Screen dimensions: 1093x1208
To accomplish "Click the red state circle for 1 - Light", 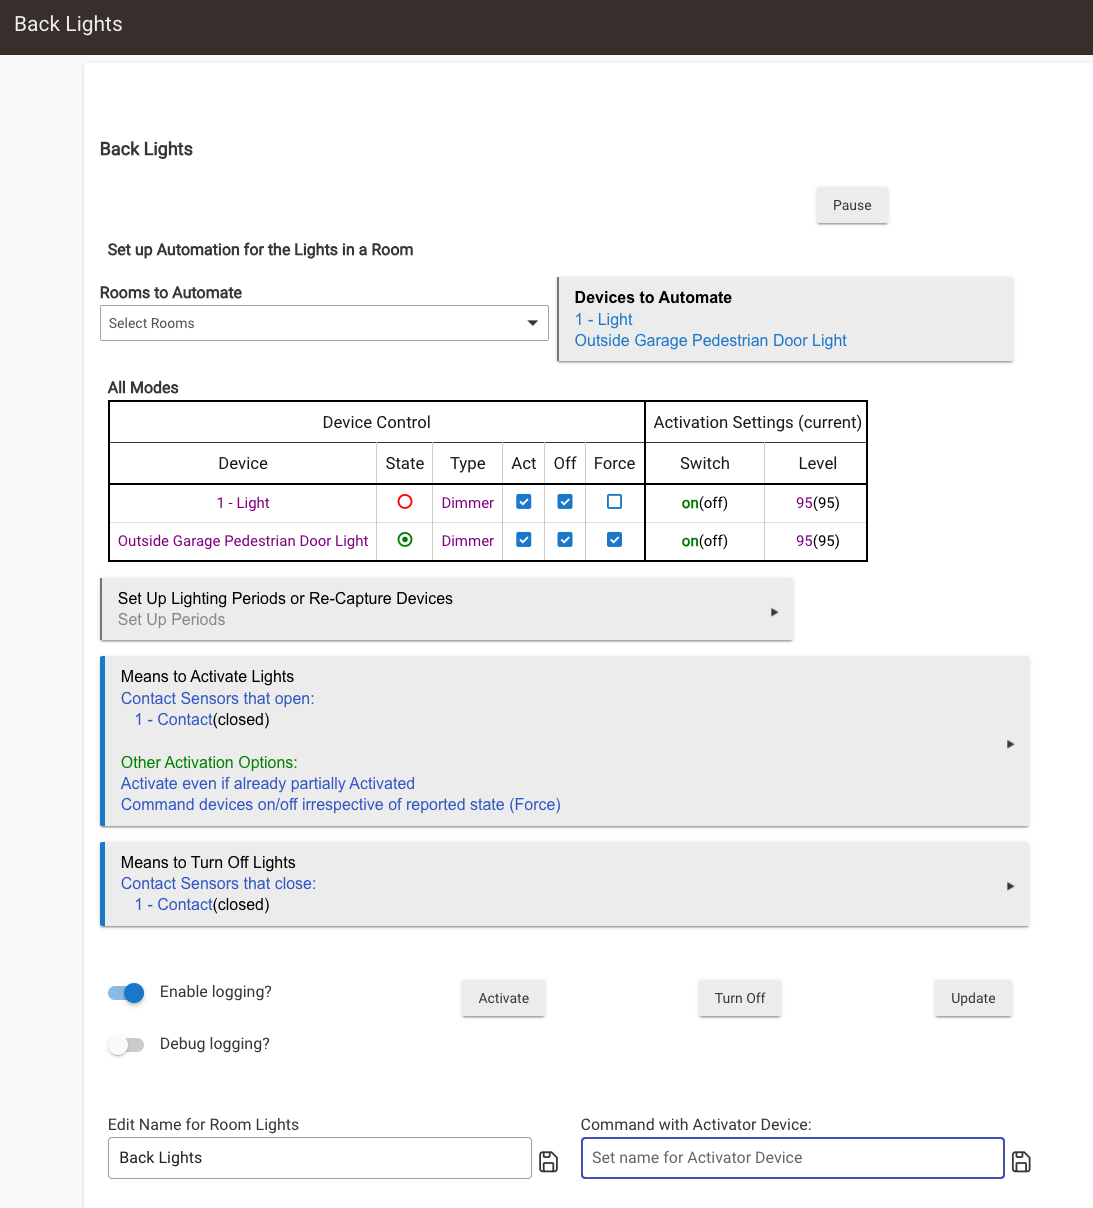I will pos(405,502).
